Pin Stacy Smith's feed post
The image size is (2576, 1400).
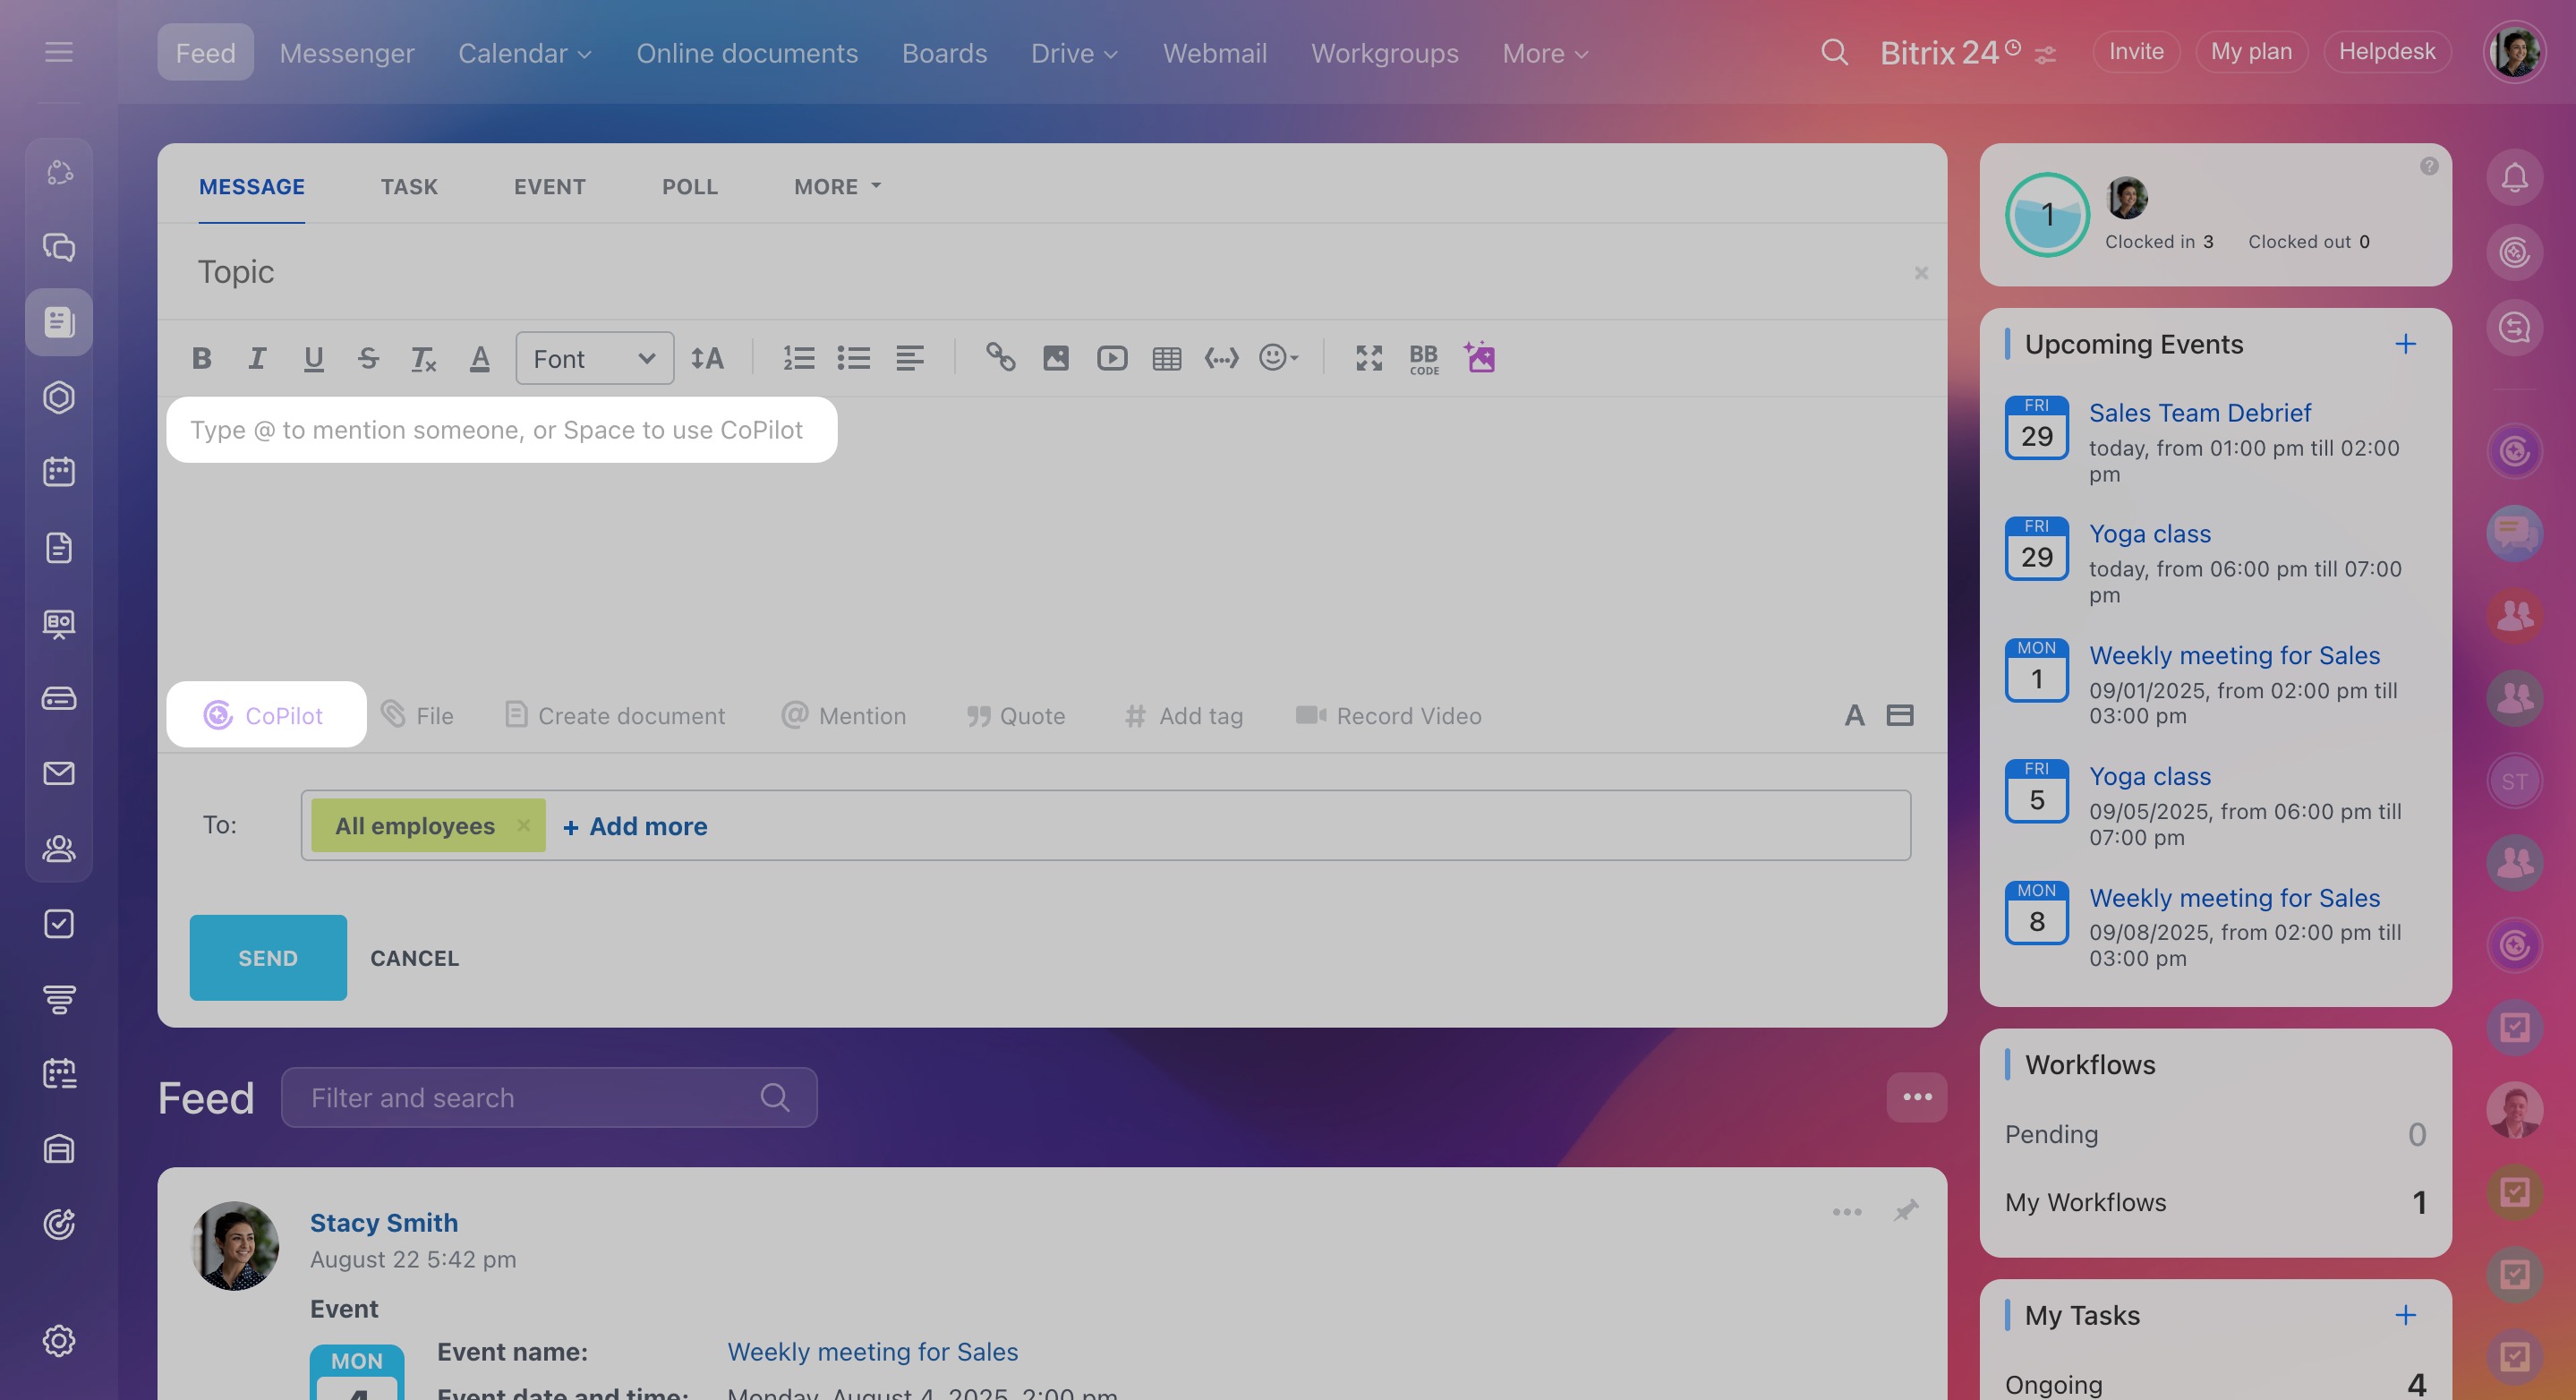[1905, 1211]
